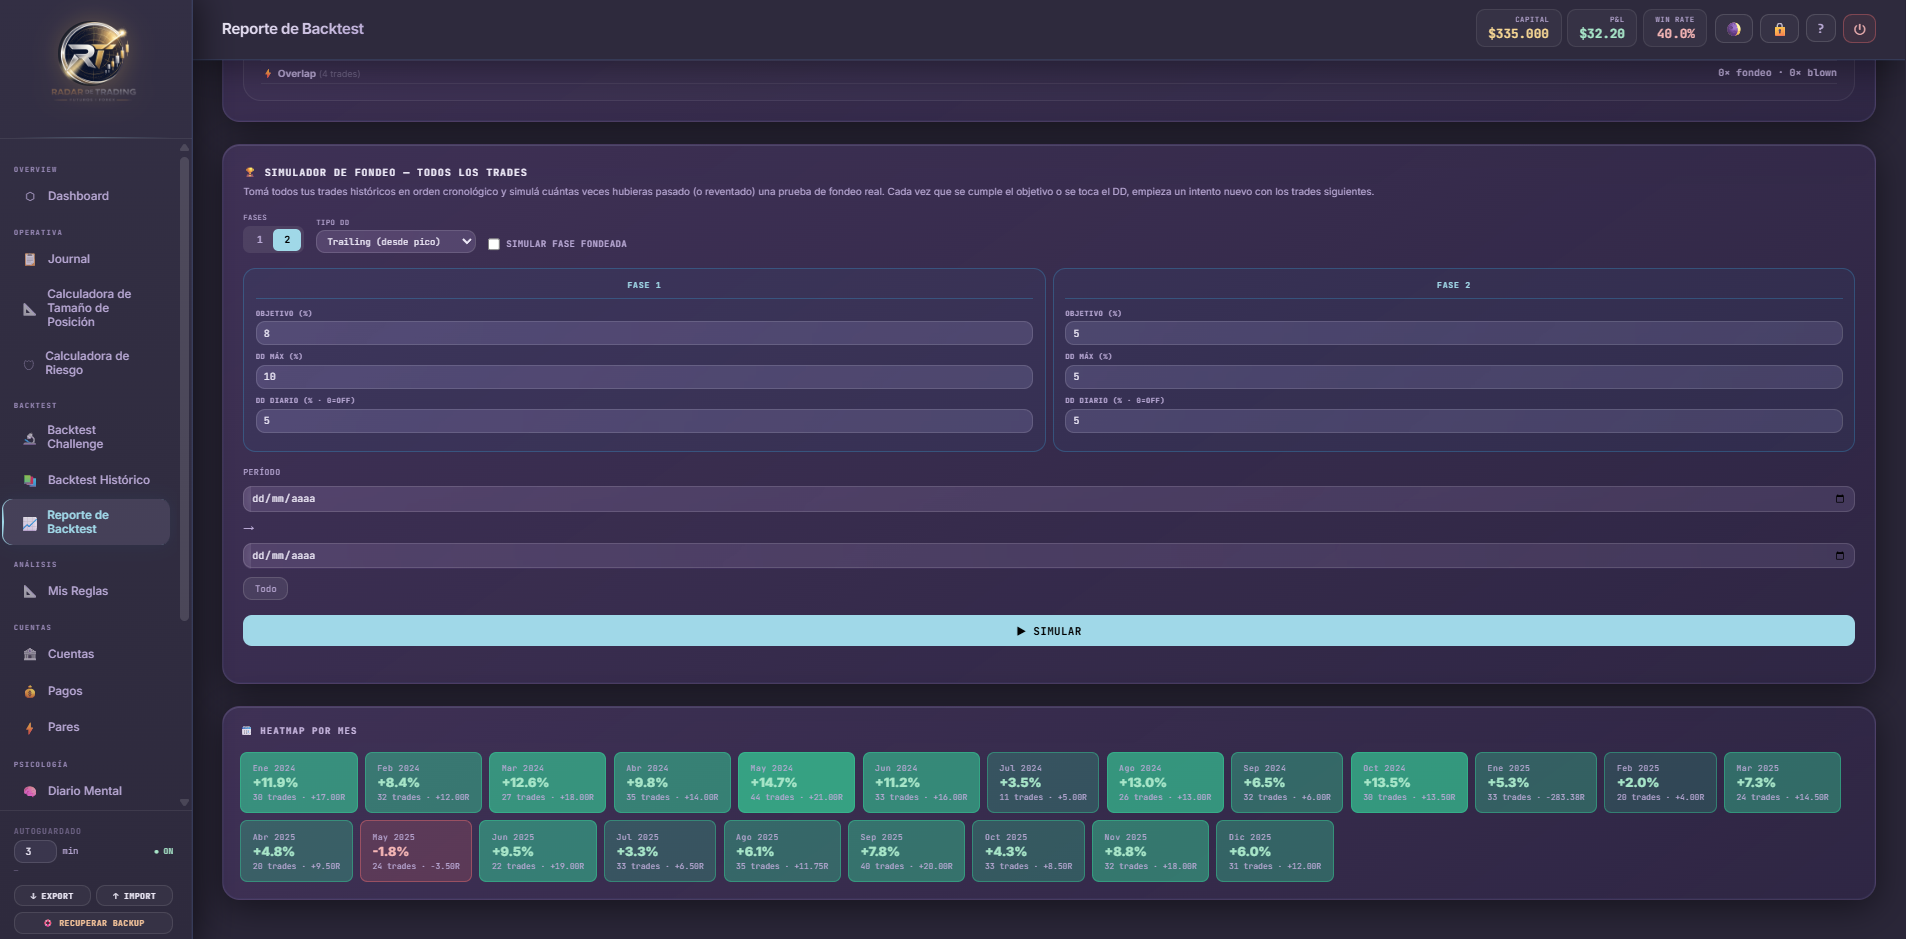Screen dimensions: 1906x939
Task: Select the Jul 2024 +3.5% heatmap cell
Action: [1043, 782]
